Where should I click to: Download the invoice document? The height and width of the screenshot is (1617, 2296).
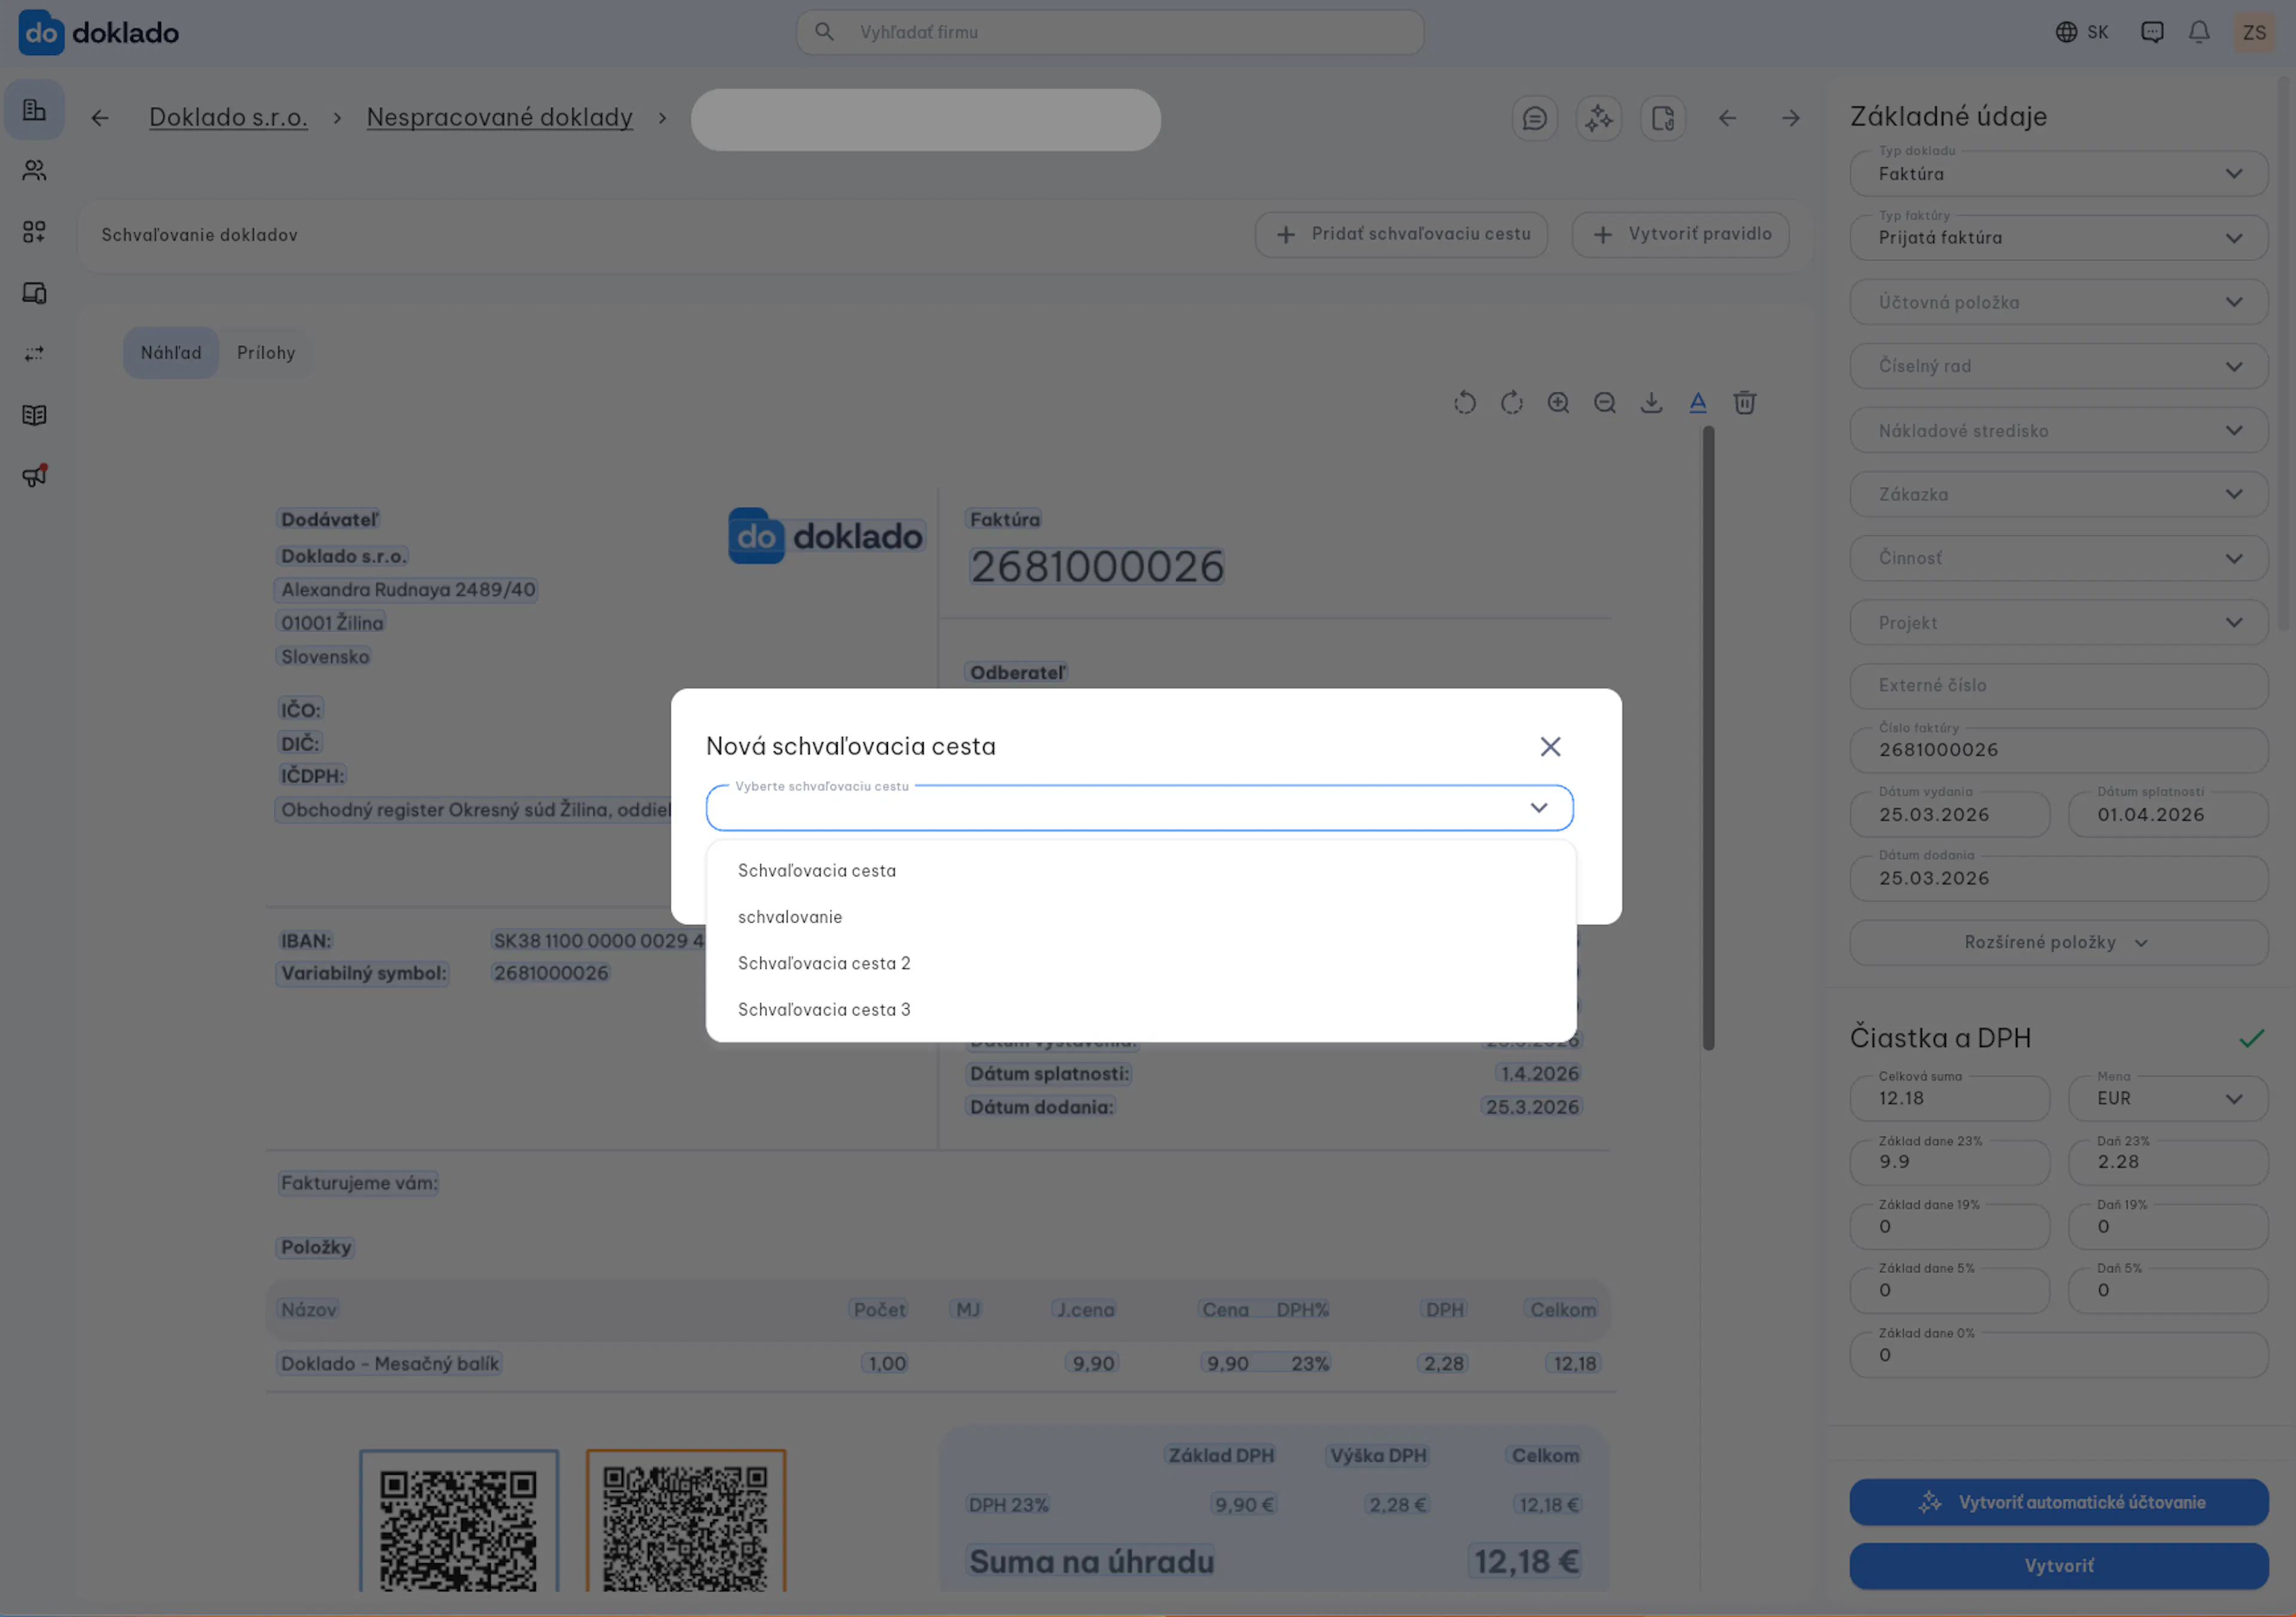(1651, 403)
